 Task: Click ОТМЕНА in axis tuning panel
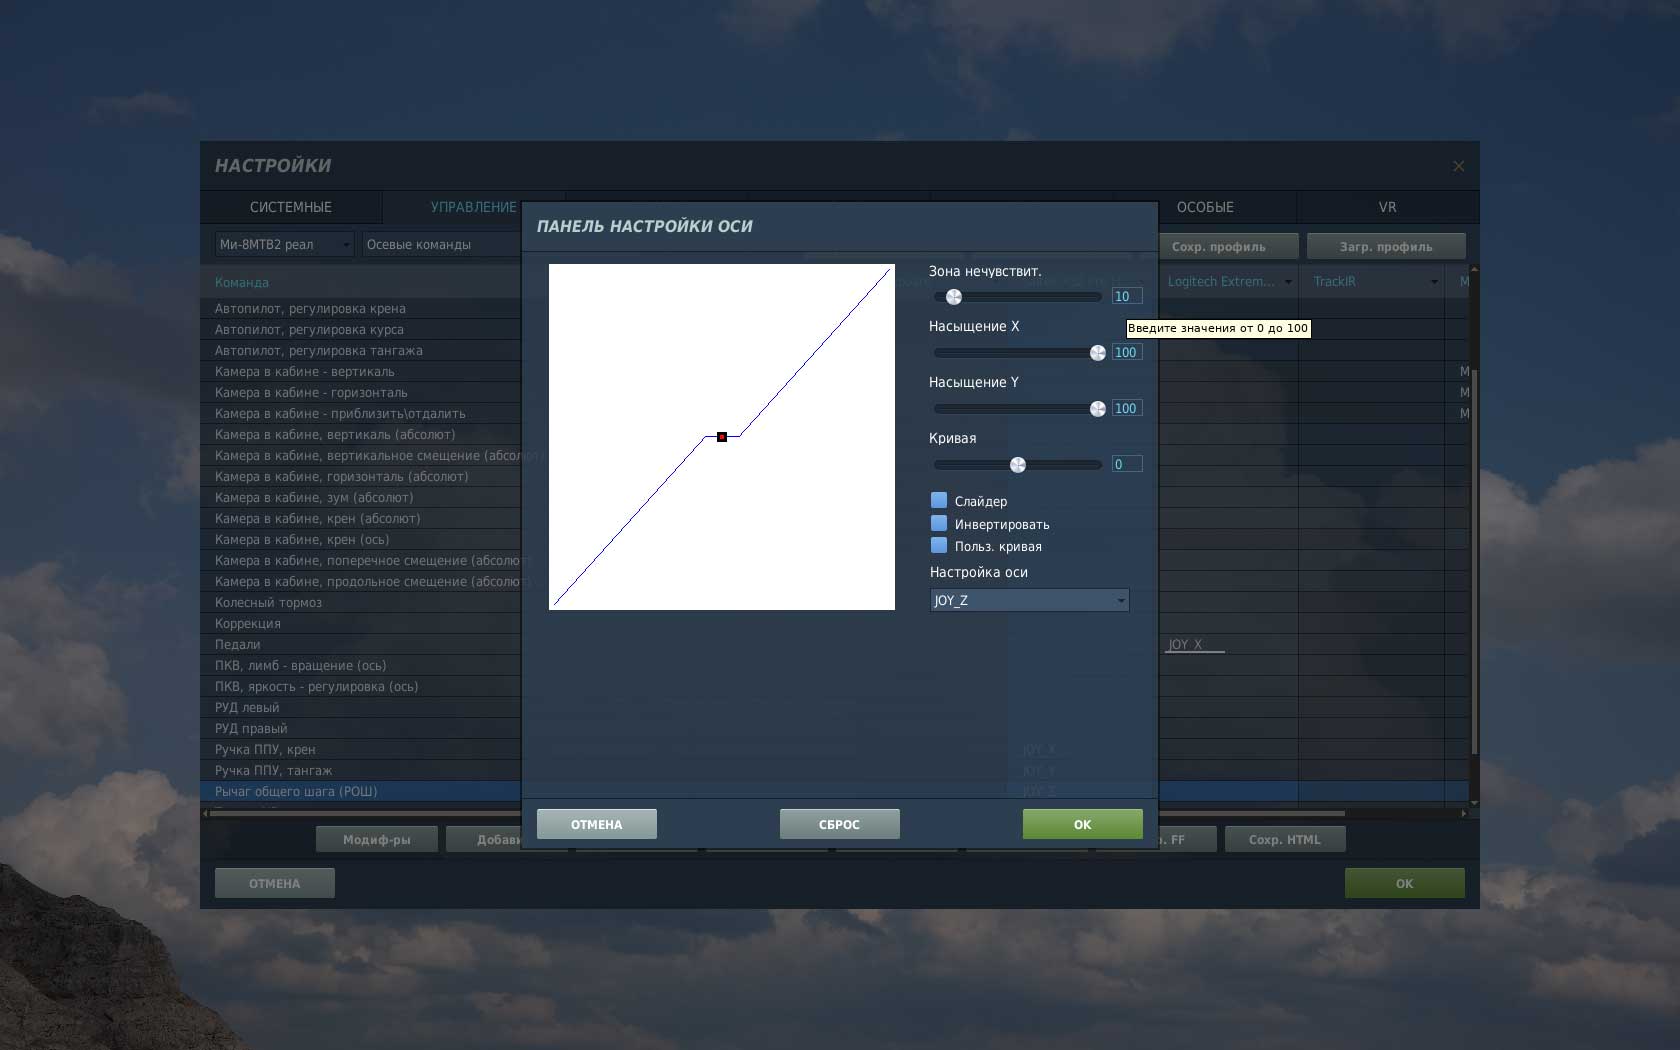(597, 824)
